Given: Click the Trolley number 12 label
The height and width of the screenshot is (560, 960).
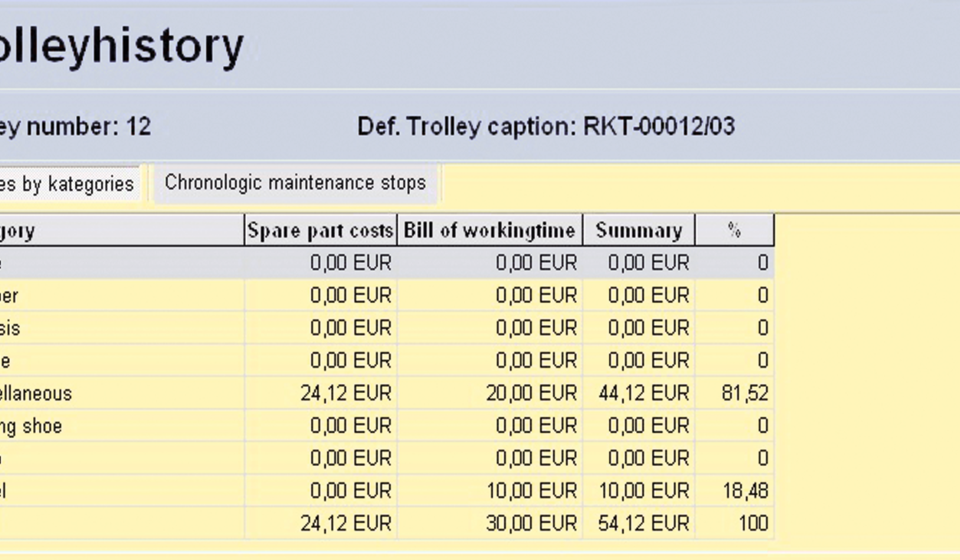Looking at the screenshot, I should (x=75, y=128).
